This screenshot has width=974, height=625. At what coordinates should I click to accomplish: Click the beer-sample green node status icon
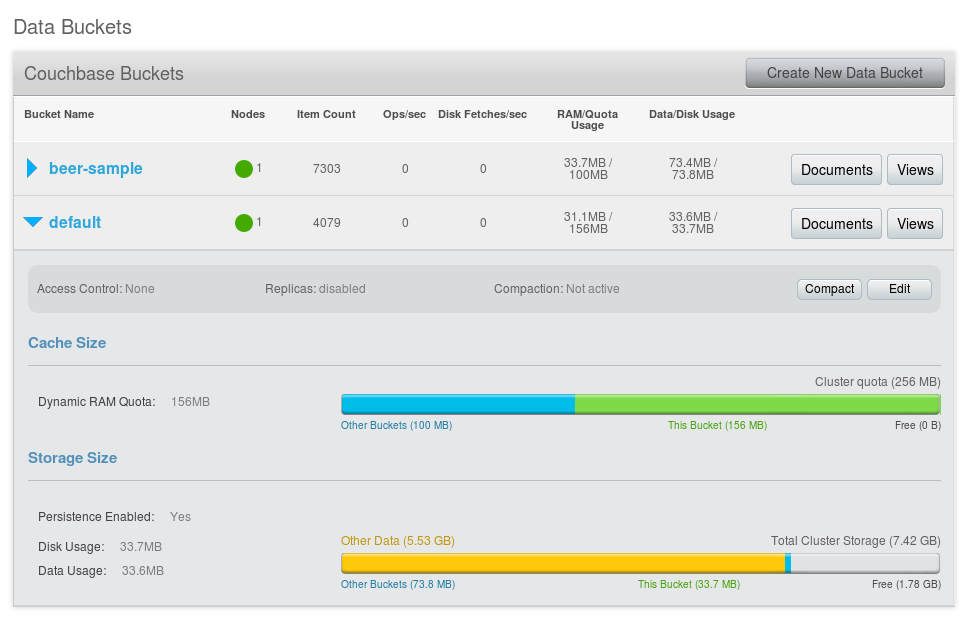tap(244, 169)
